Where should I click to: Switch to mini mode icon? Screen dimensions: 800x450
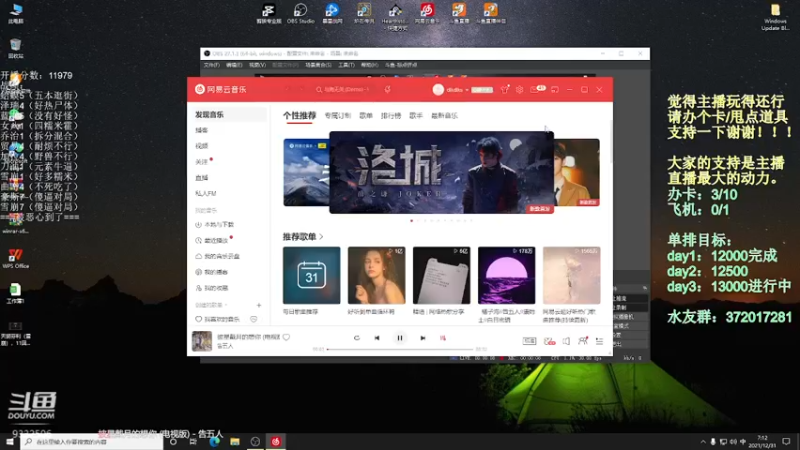[x=555, y=89]
